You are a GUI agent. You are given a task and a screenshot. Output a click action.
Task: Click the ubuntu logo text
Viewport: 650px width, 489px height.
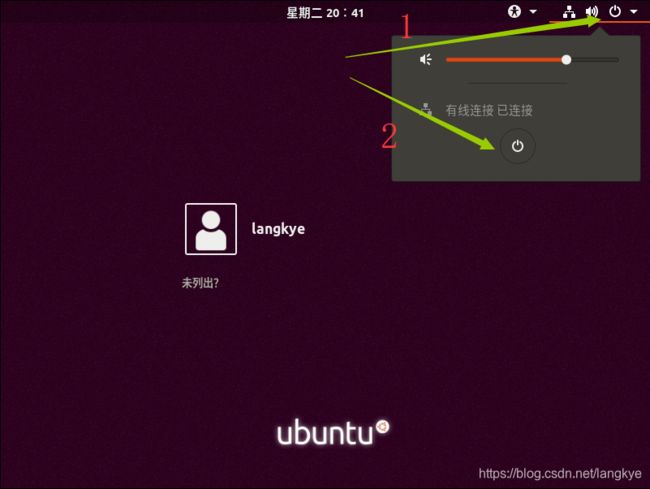click(x=325, y=433)
